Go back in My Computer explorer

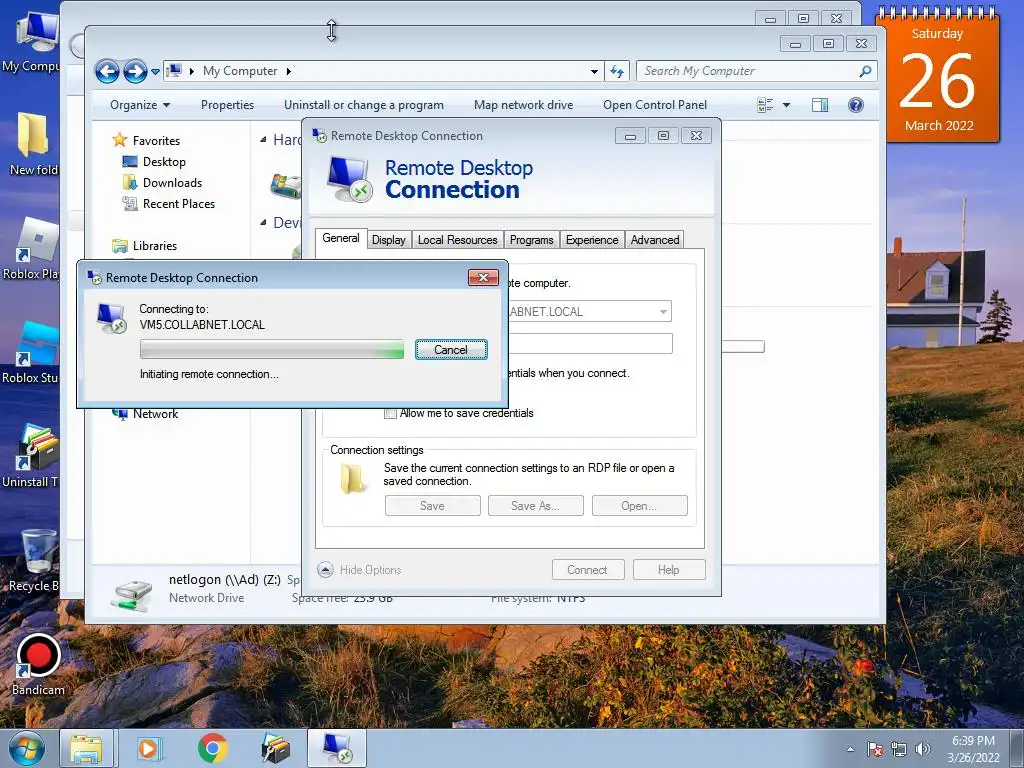coord(108,71)
